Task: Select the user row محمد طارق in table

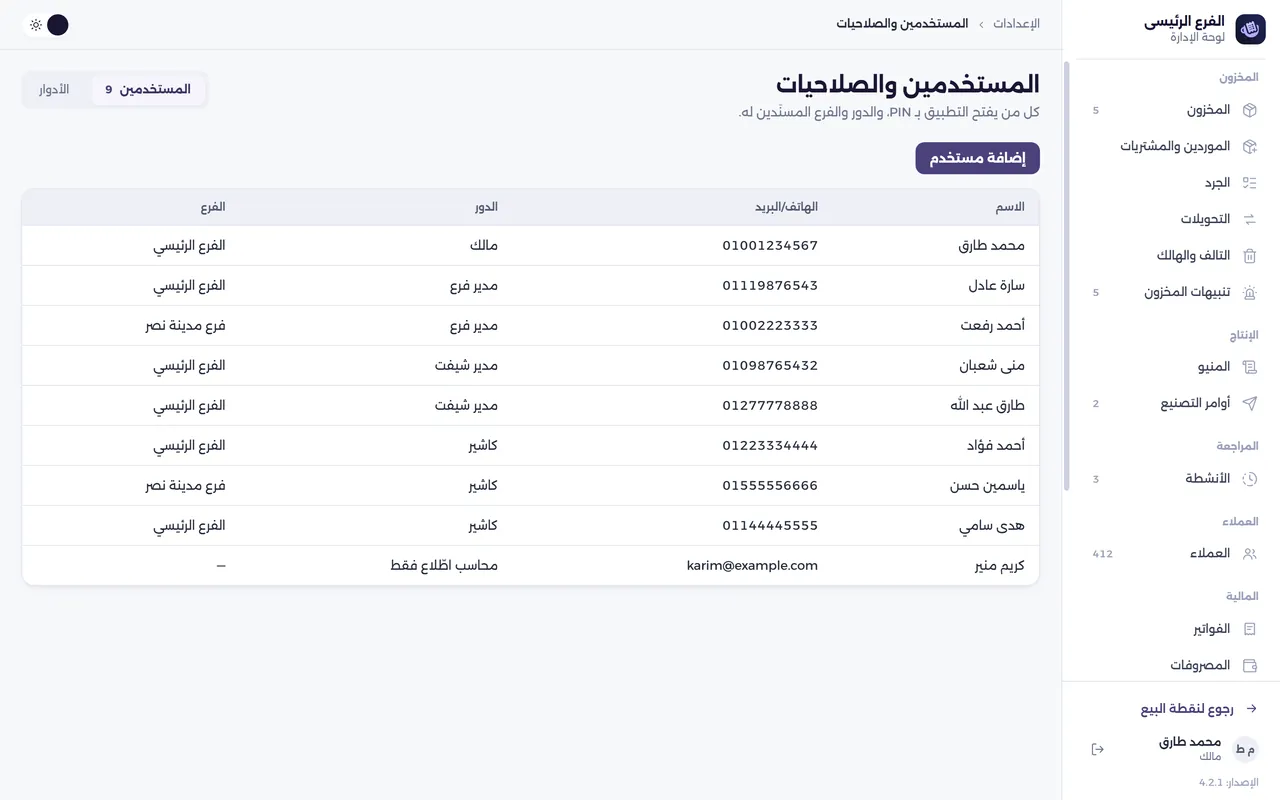Action: [531, 245]
